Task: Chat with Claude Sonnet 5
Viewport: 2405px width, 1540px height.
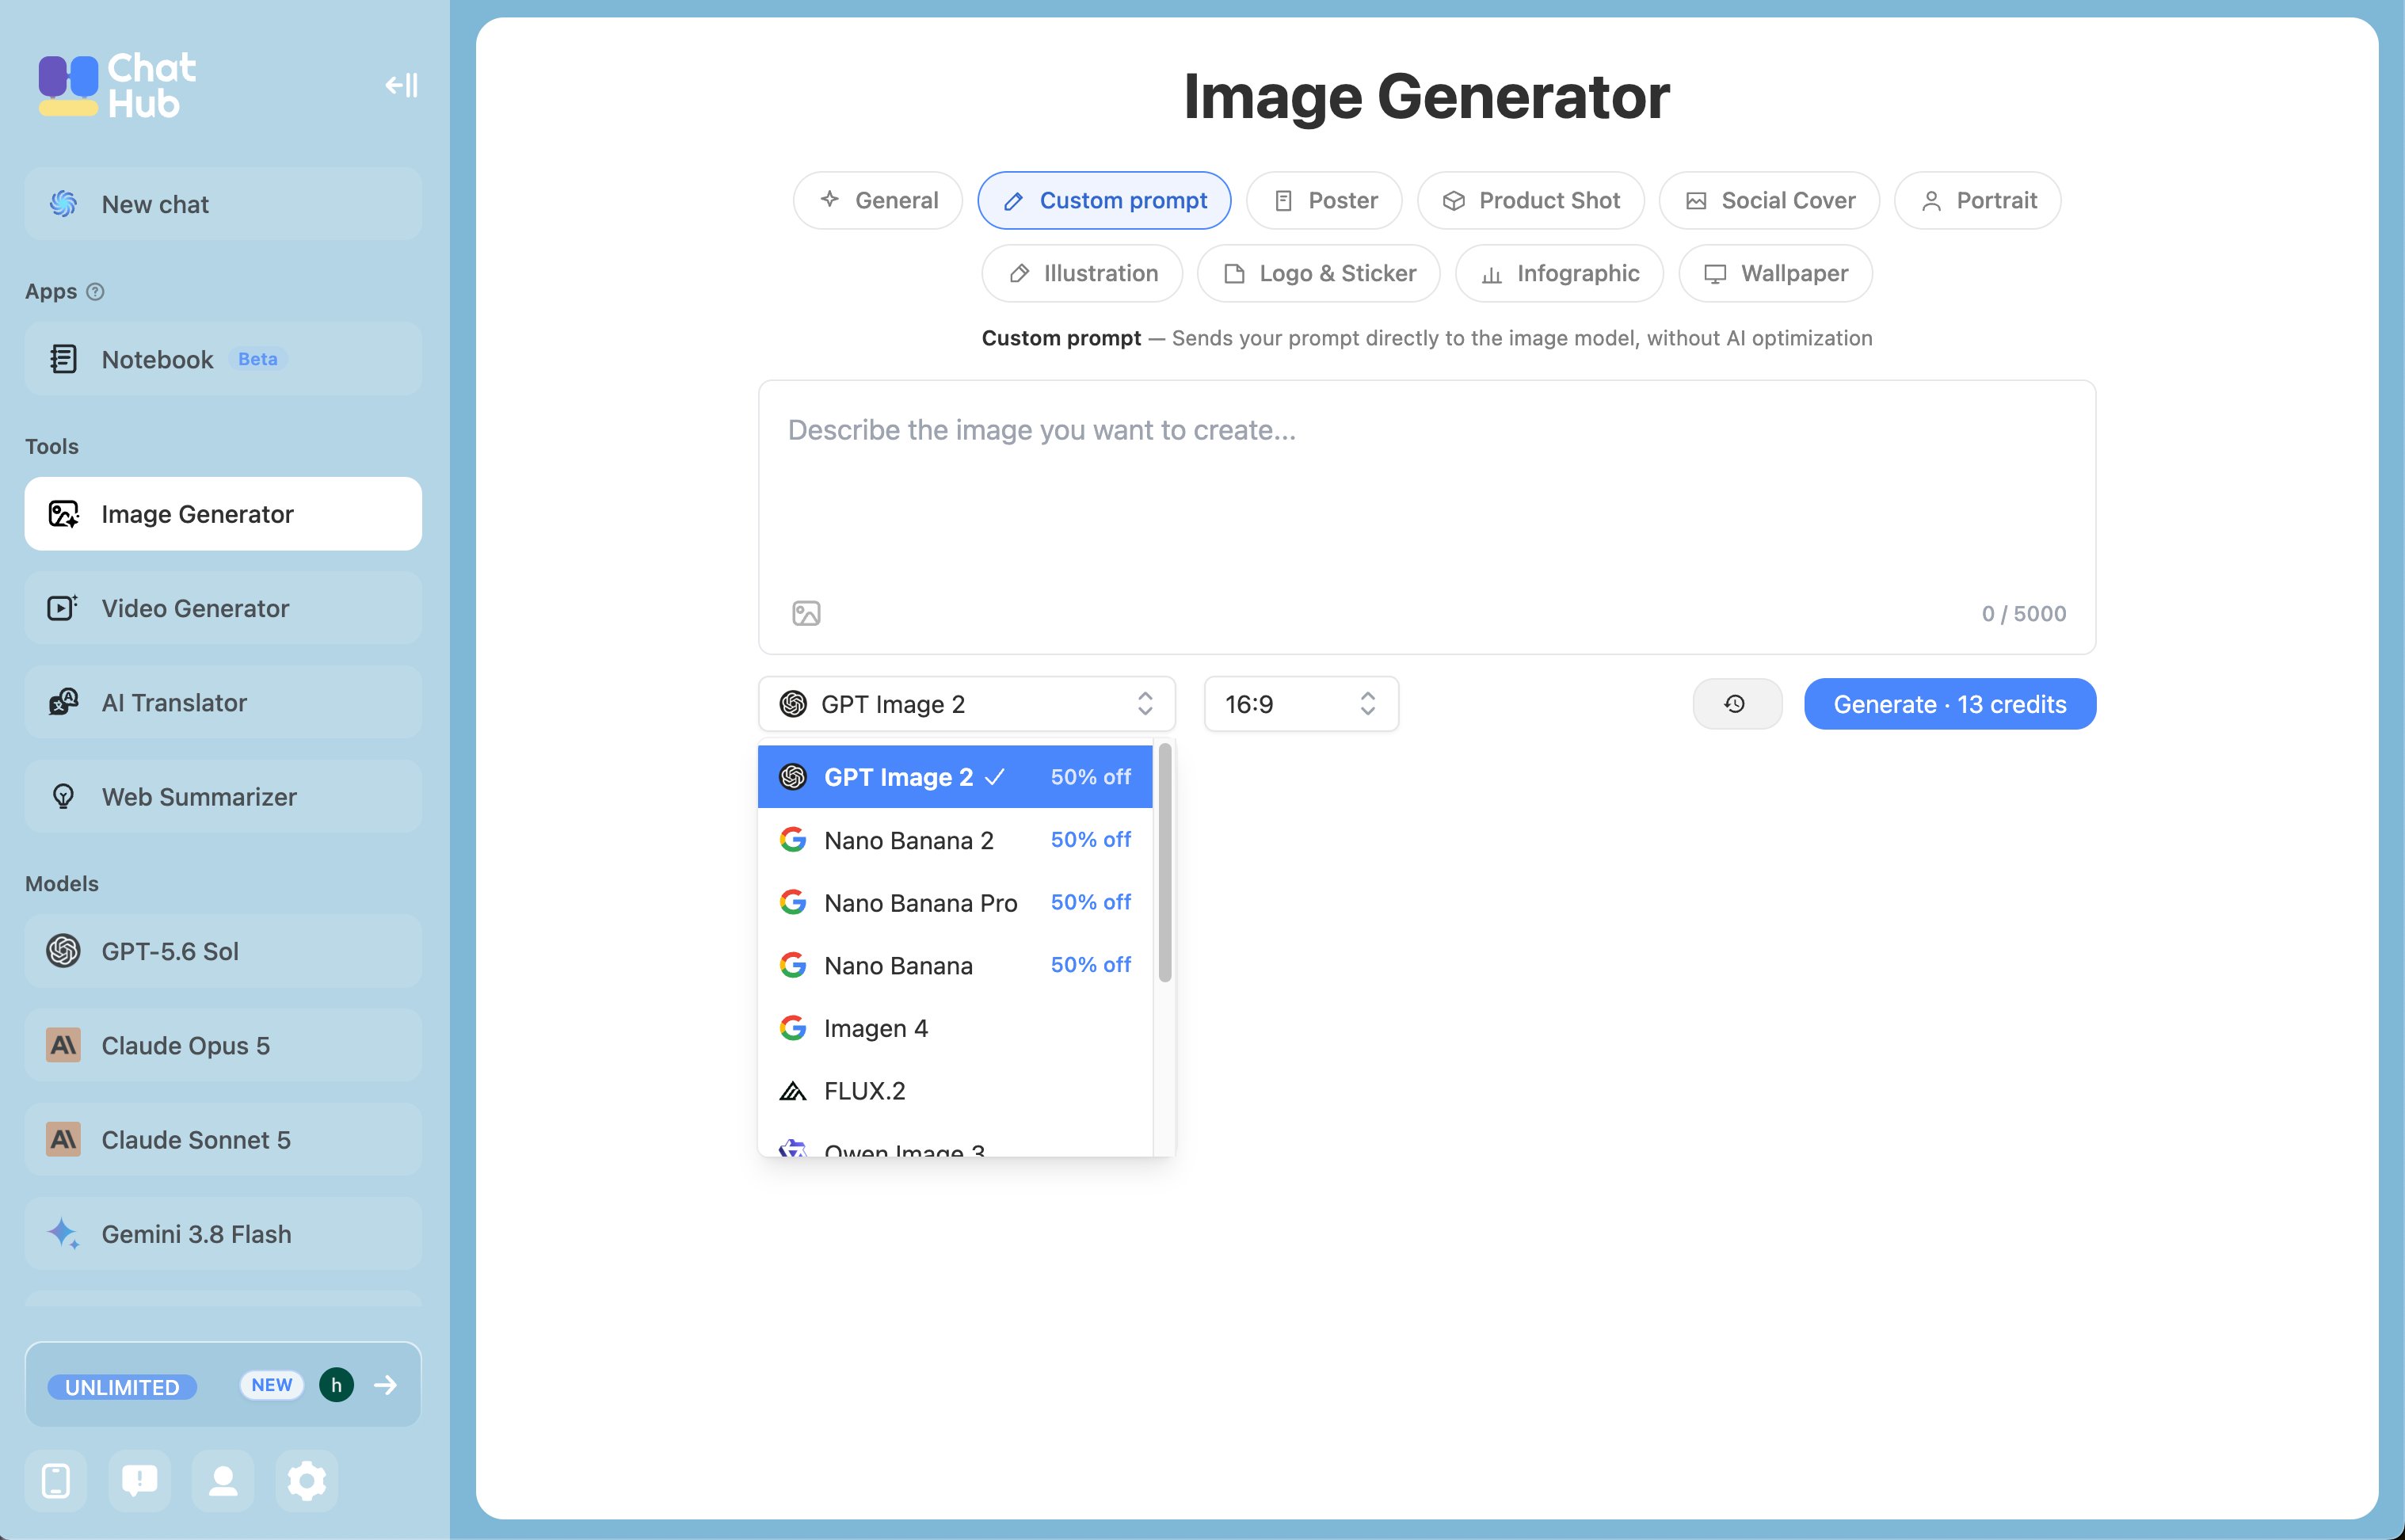Action: pyautogui.click(x=223, y=1140)
